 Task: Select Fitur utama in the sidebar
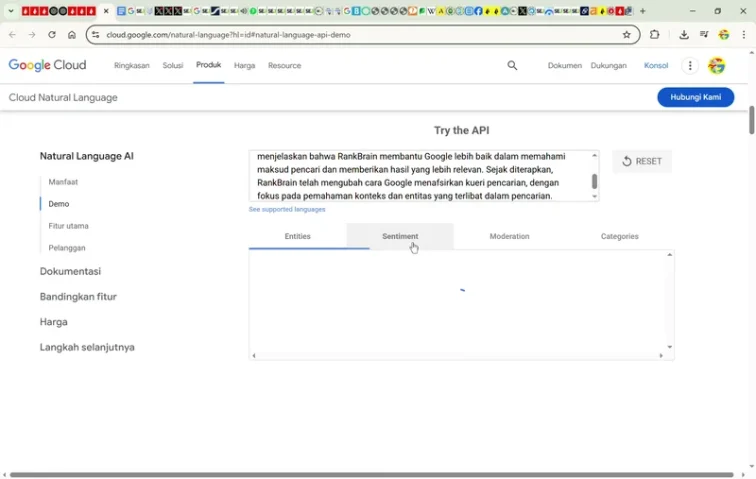68,226
